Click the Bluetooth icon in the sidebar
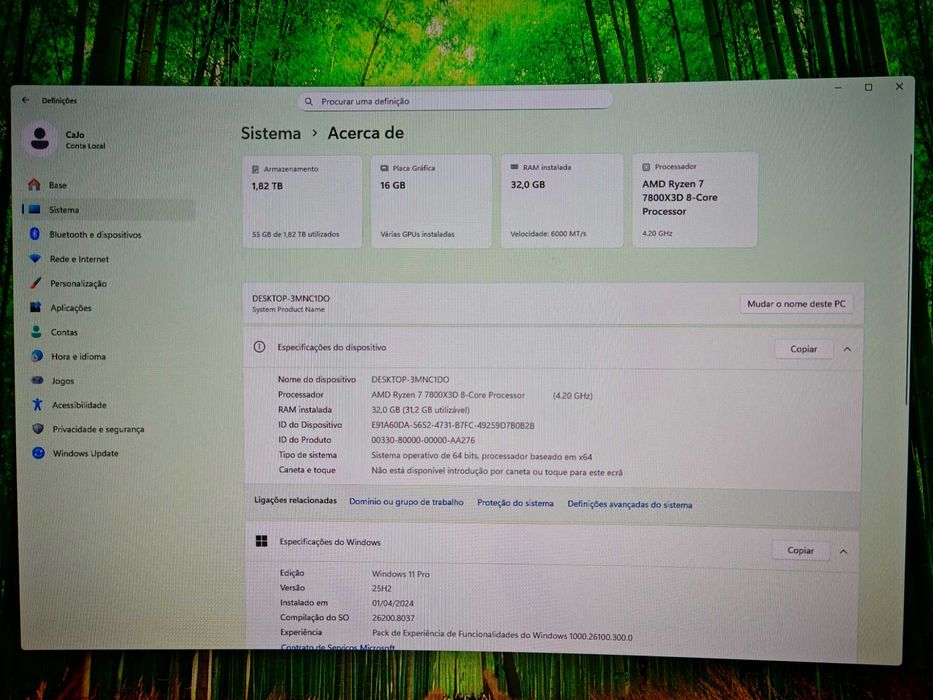 (35, 234)
